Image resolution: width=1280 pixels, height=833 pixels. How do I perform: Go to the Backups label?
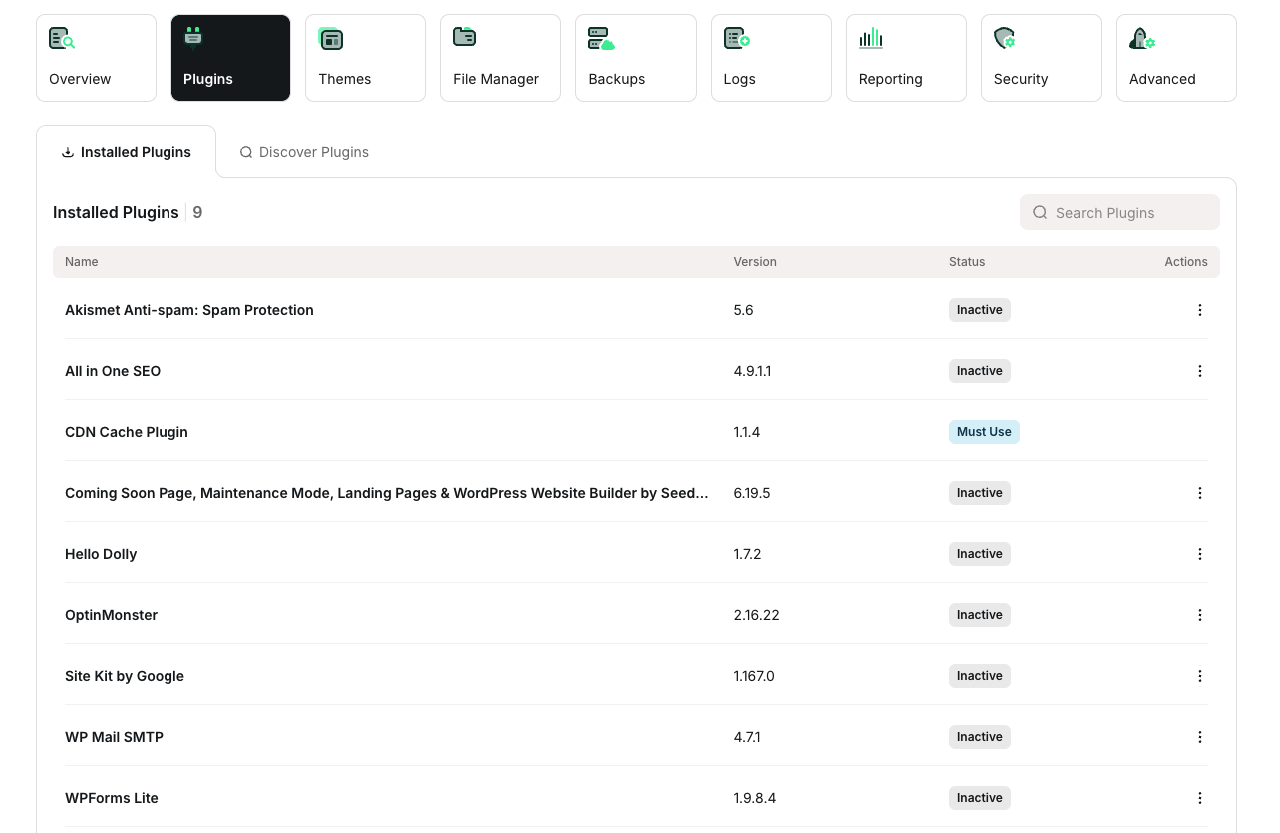click(617, 79)
